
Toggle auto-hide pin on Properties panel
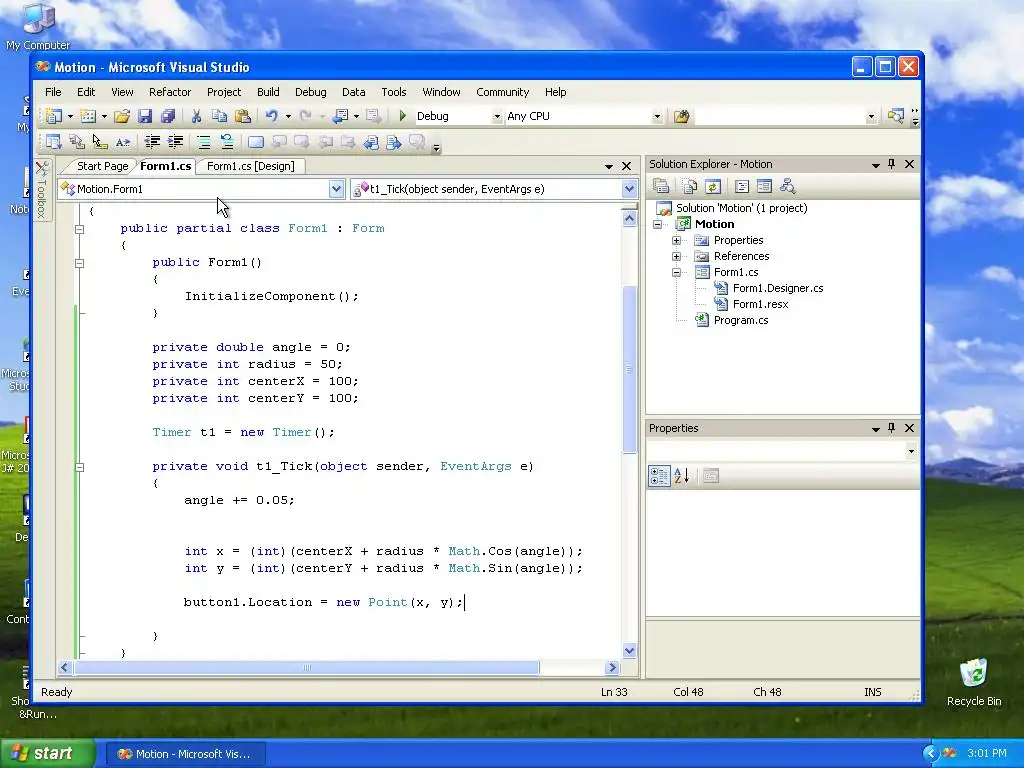[891, 428]
